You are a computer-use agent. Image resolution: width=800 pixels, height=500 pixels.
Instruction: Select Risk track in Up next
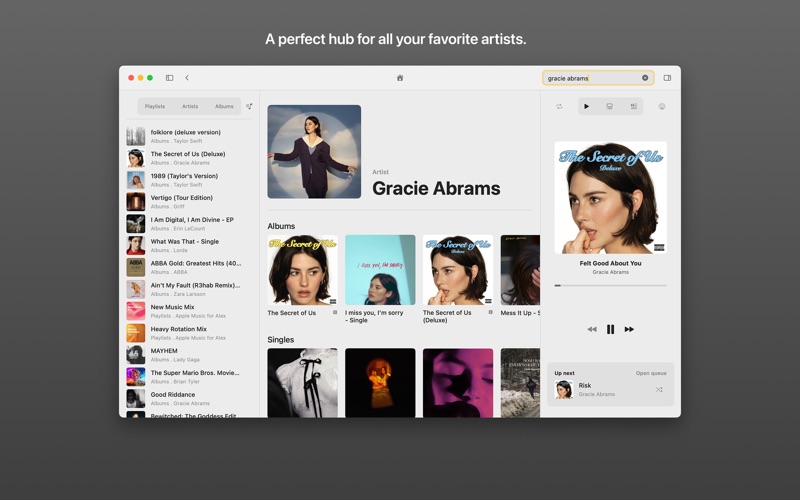610,390
